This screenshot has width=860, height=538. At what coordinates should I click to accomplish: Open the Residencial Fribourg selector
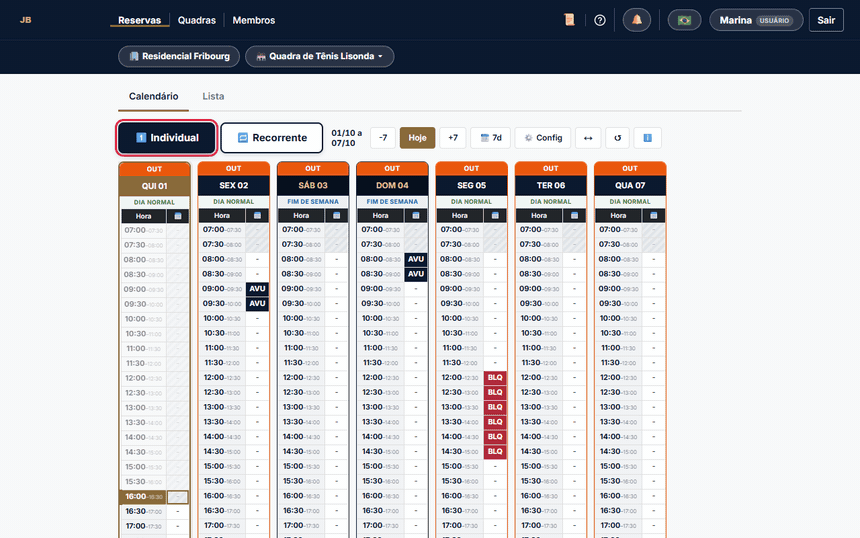[x=179, y=56]
